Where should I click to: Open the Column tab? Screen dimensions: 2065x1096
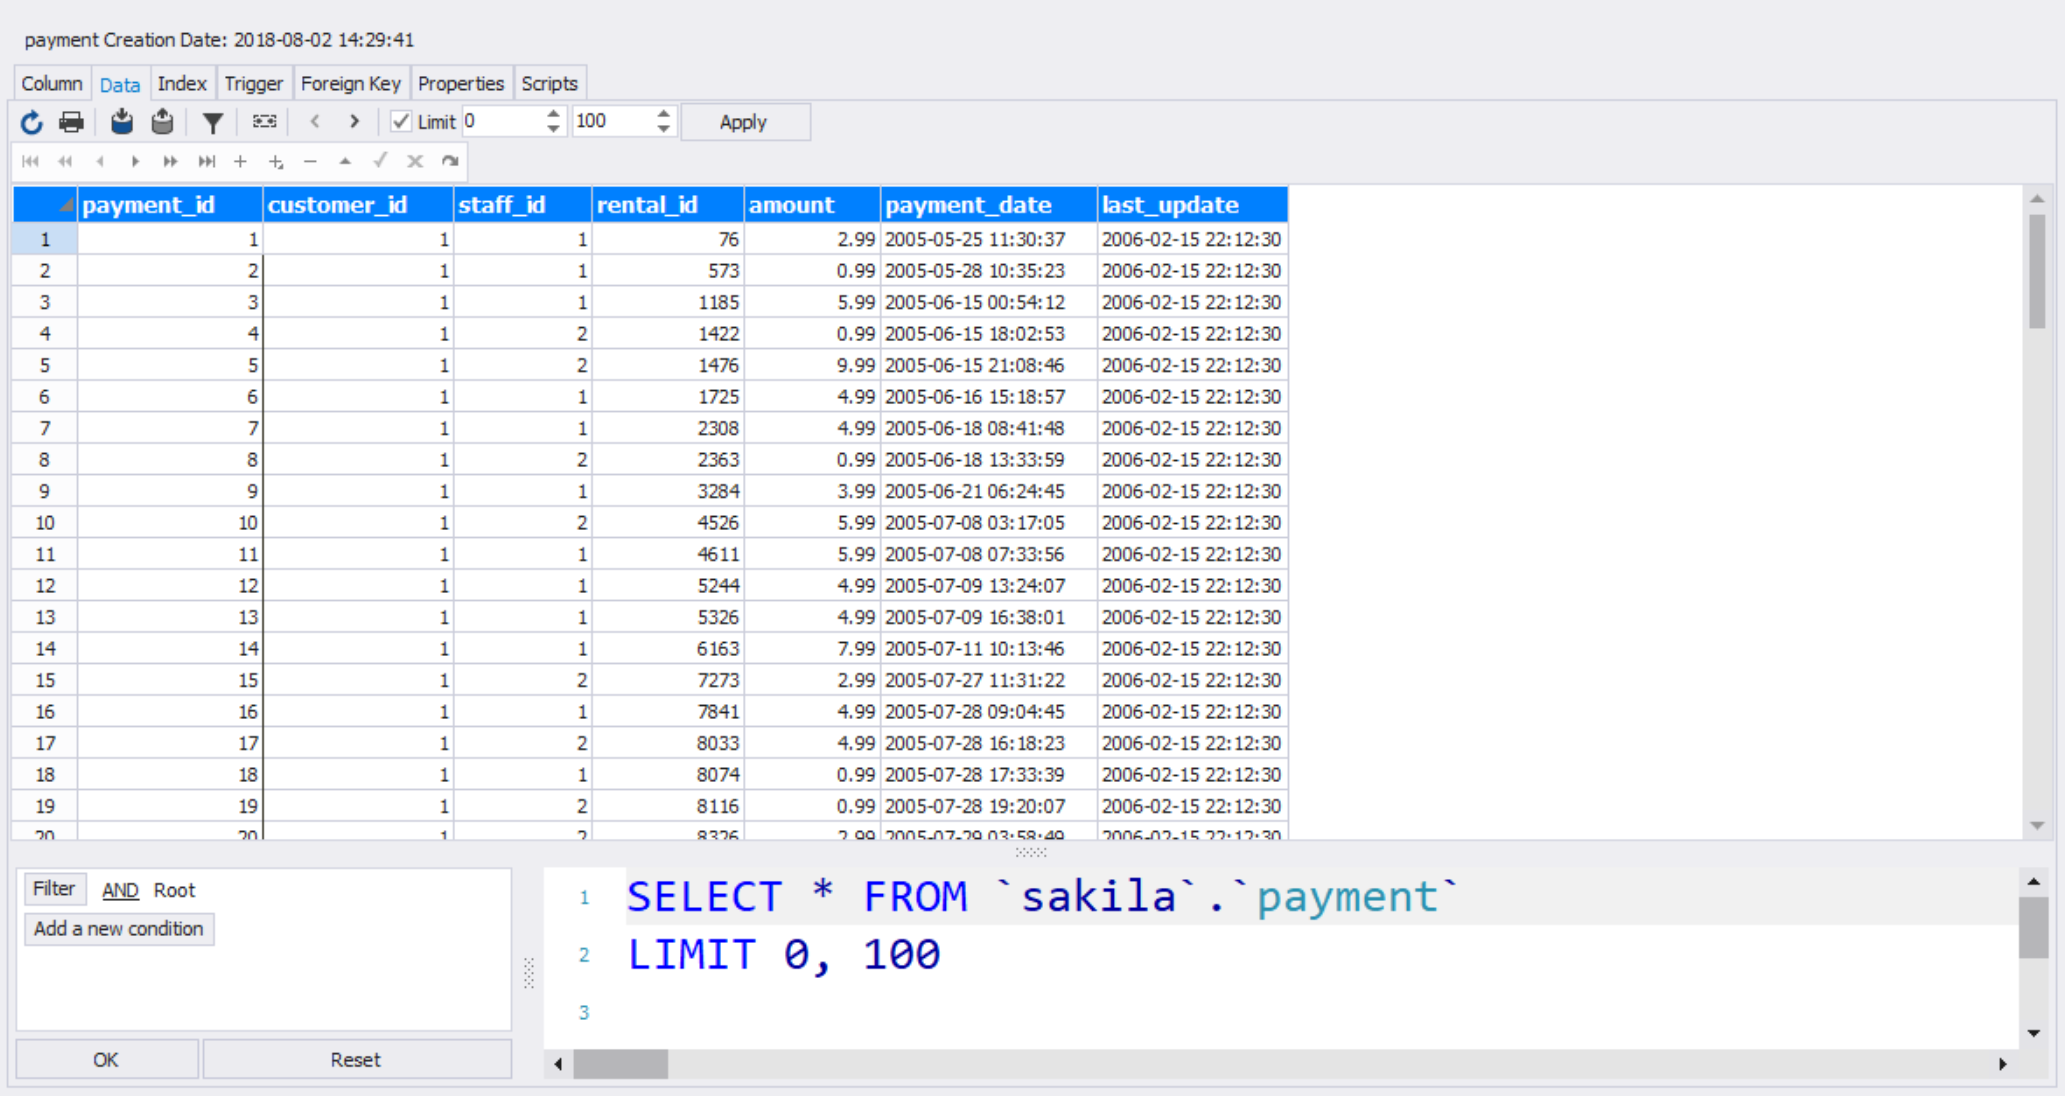52,84
